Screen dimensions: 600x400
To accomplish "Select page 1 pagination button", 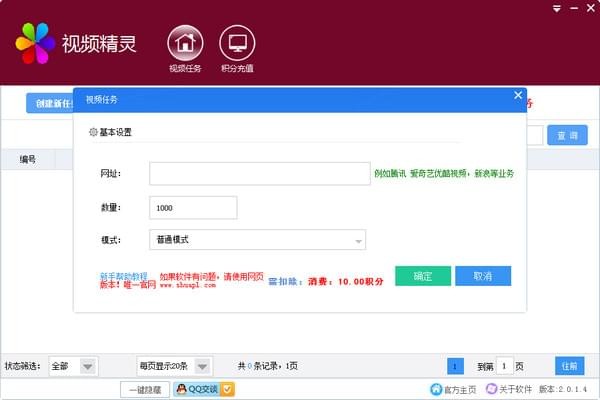I will click(x=455, y=366).
